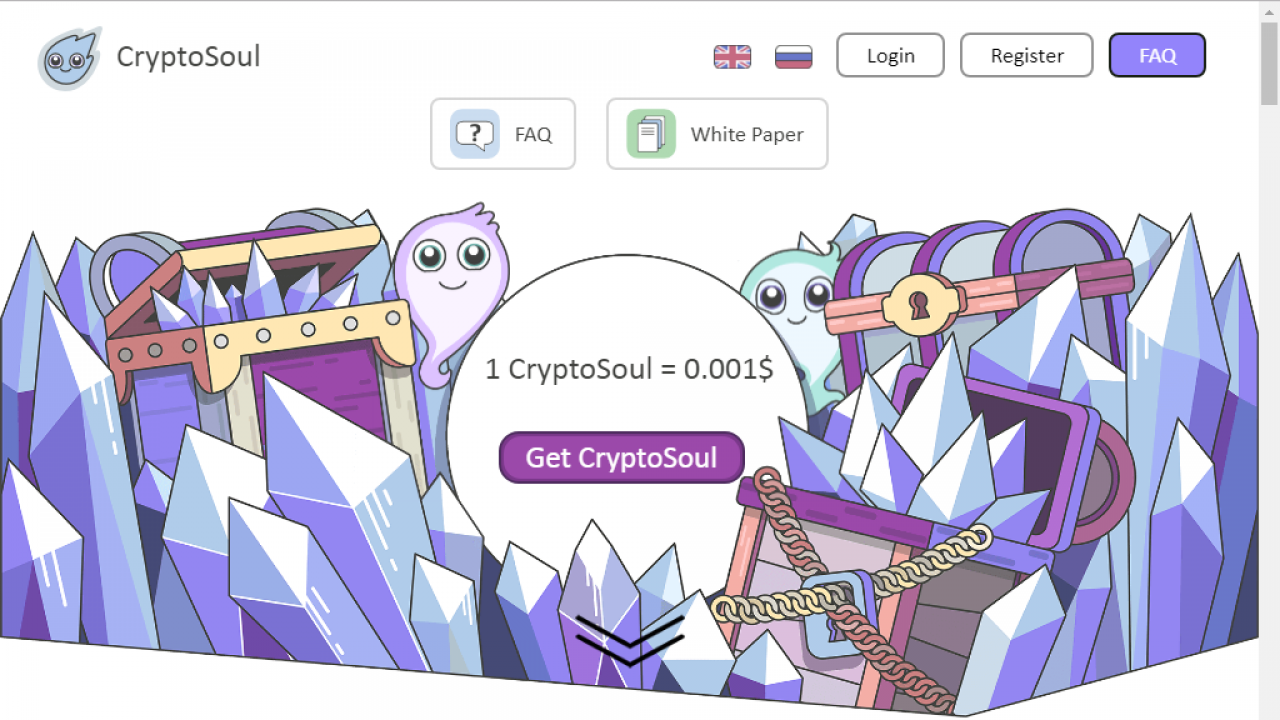Viewport: 1280px width, 720px height.
Task: Click the CryptoSoul brand name text
Action: point(188,56)
